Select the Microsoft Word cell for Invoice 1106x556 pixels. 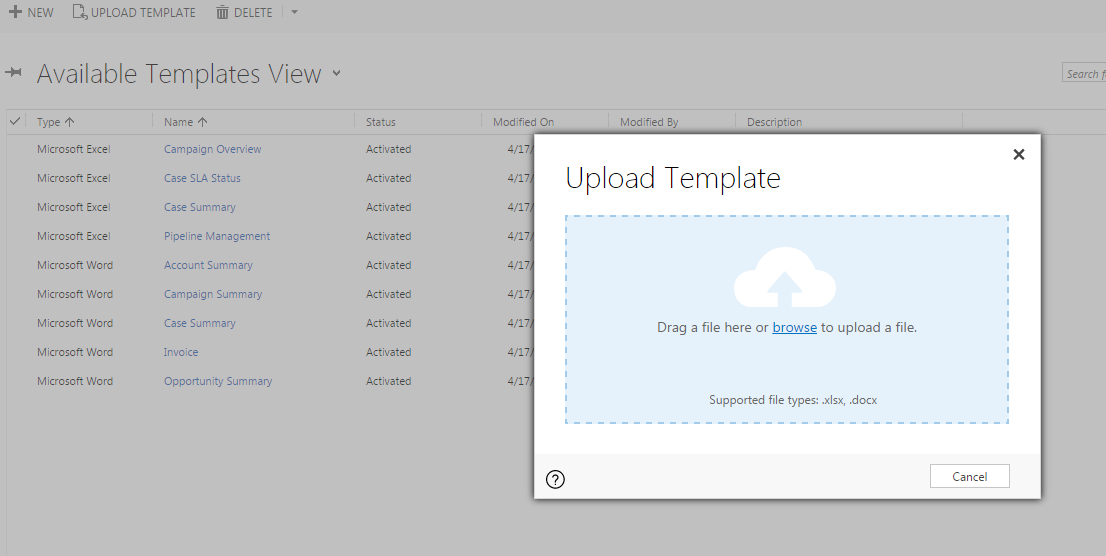pyautogui.click(x=75, y=351)
